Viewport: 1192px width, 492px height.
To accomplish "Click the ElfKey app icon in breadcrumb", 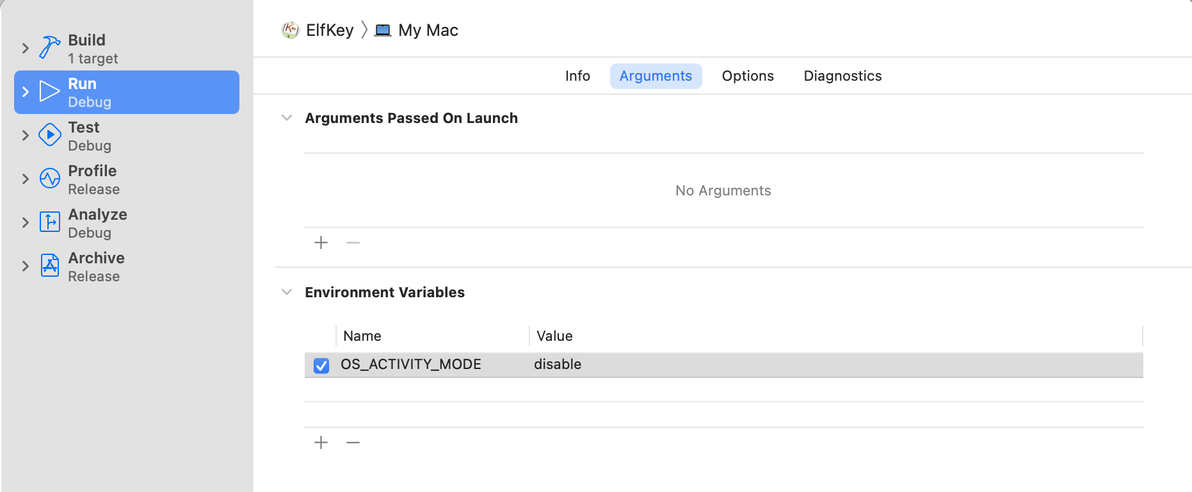I will (291, 30).
